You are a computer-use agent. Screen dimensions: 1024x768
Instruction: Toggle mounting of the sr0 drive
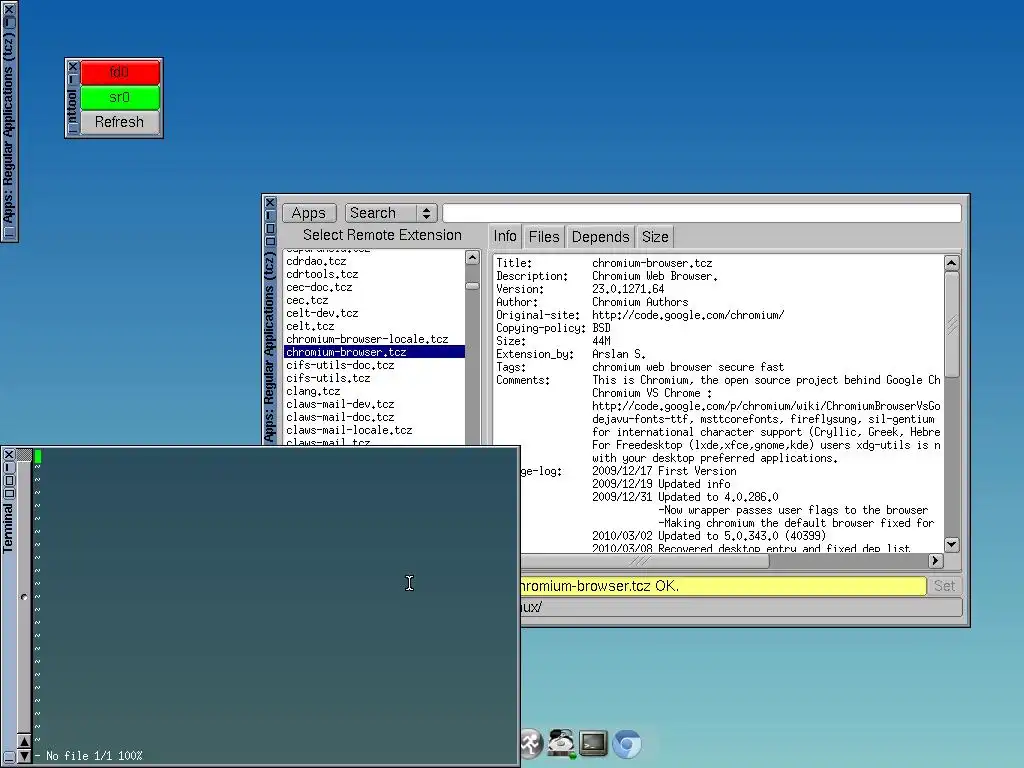[x=120, y=97]
